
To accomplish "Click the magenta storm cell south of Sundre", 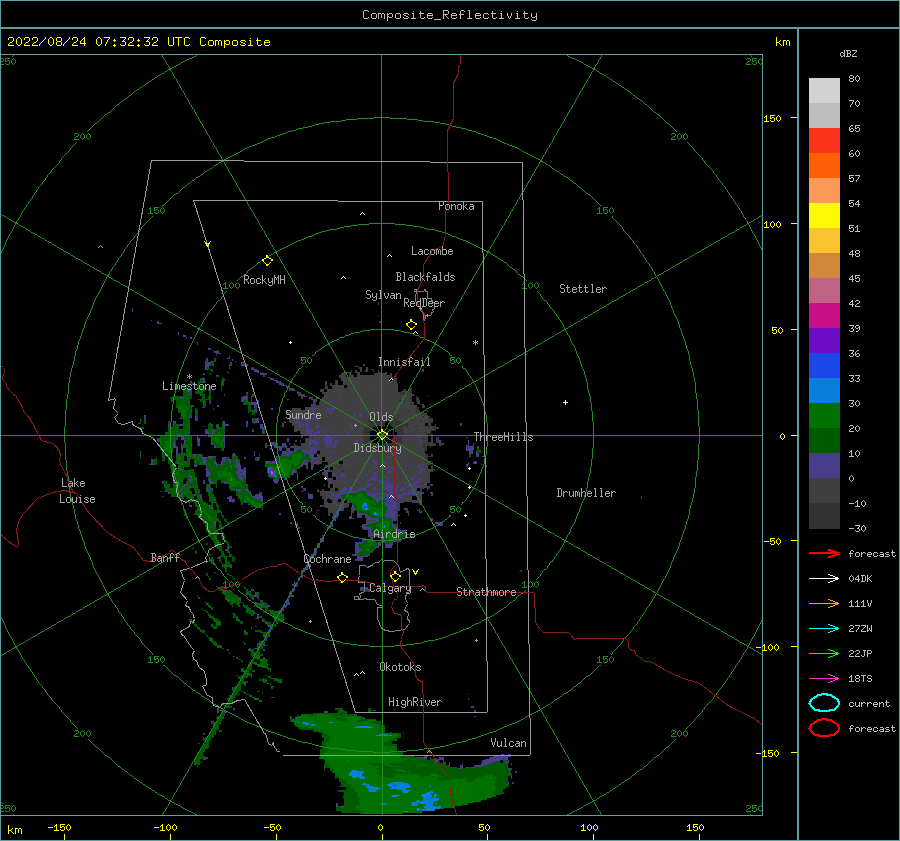I will click(271, 472).
